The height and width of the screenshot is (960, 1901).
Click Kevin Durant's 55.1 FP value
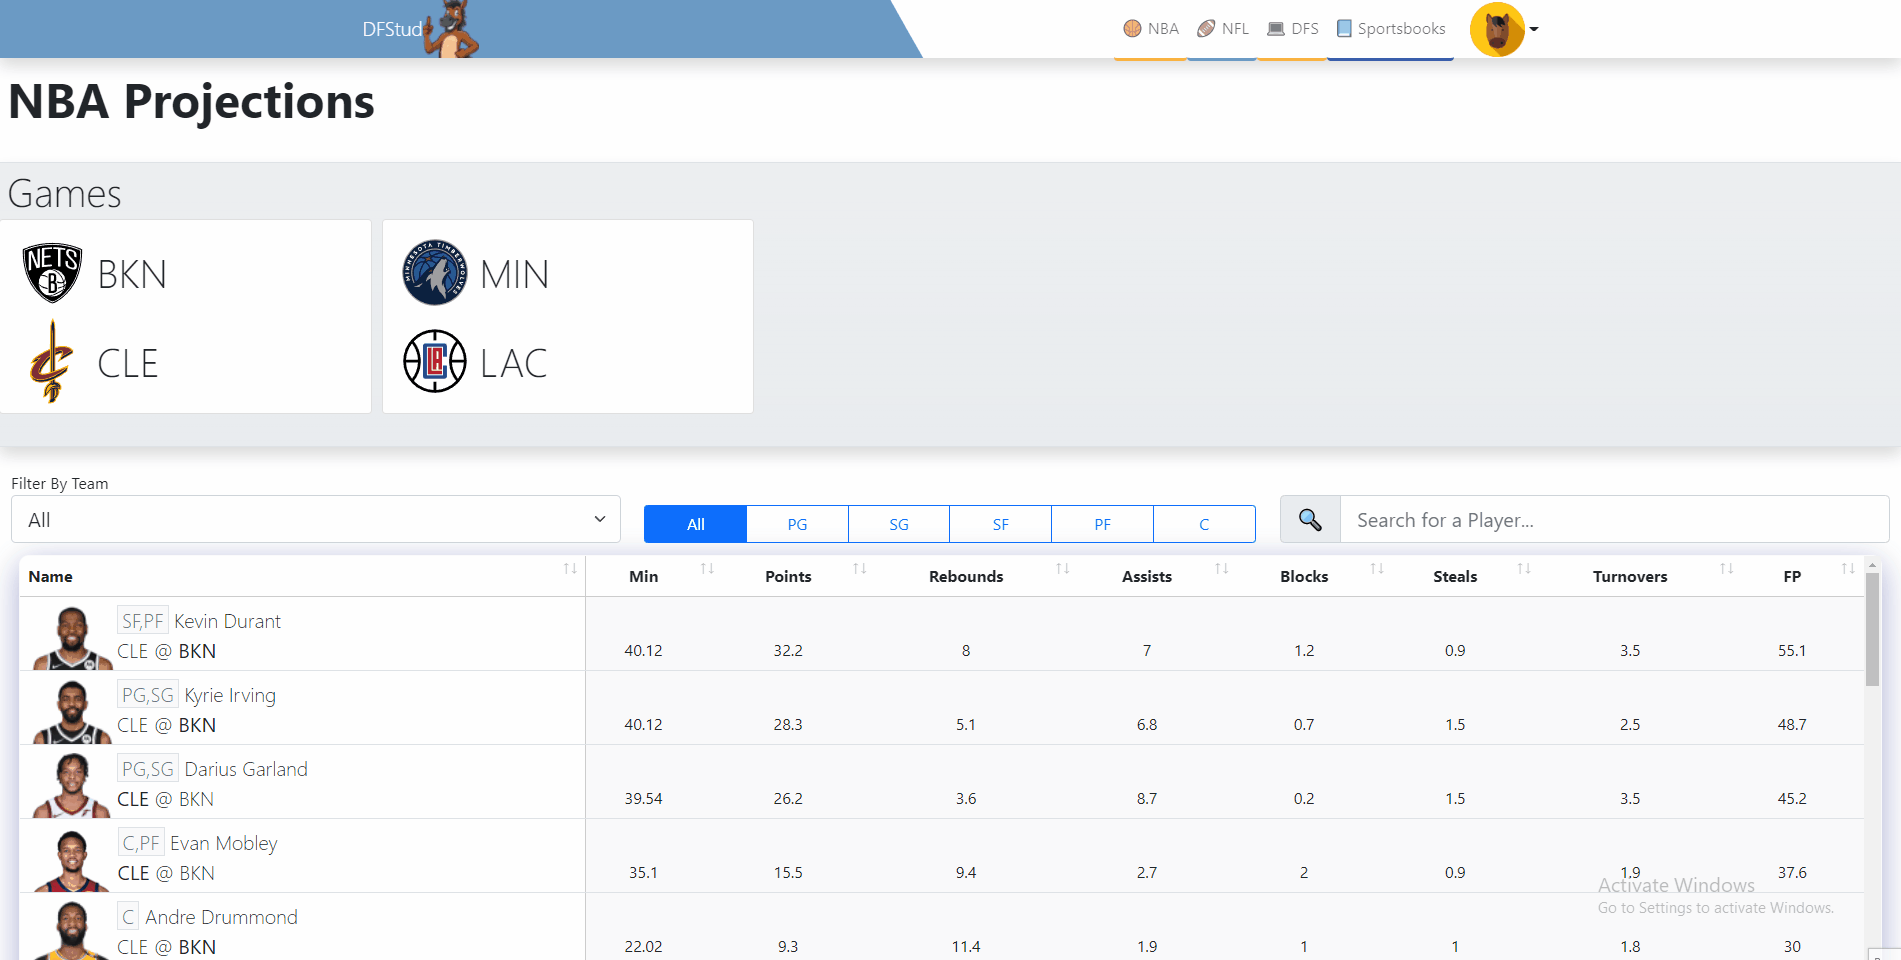[x=1792, y=650]
